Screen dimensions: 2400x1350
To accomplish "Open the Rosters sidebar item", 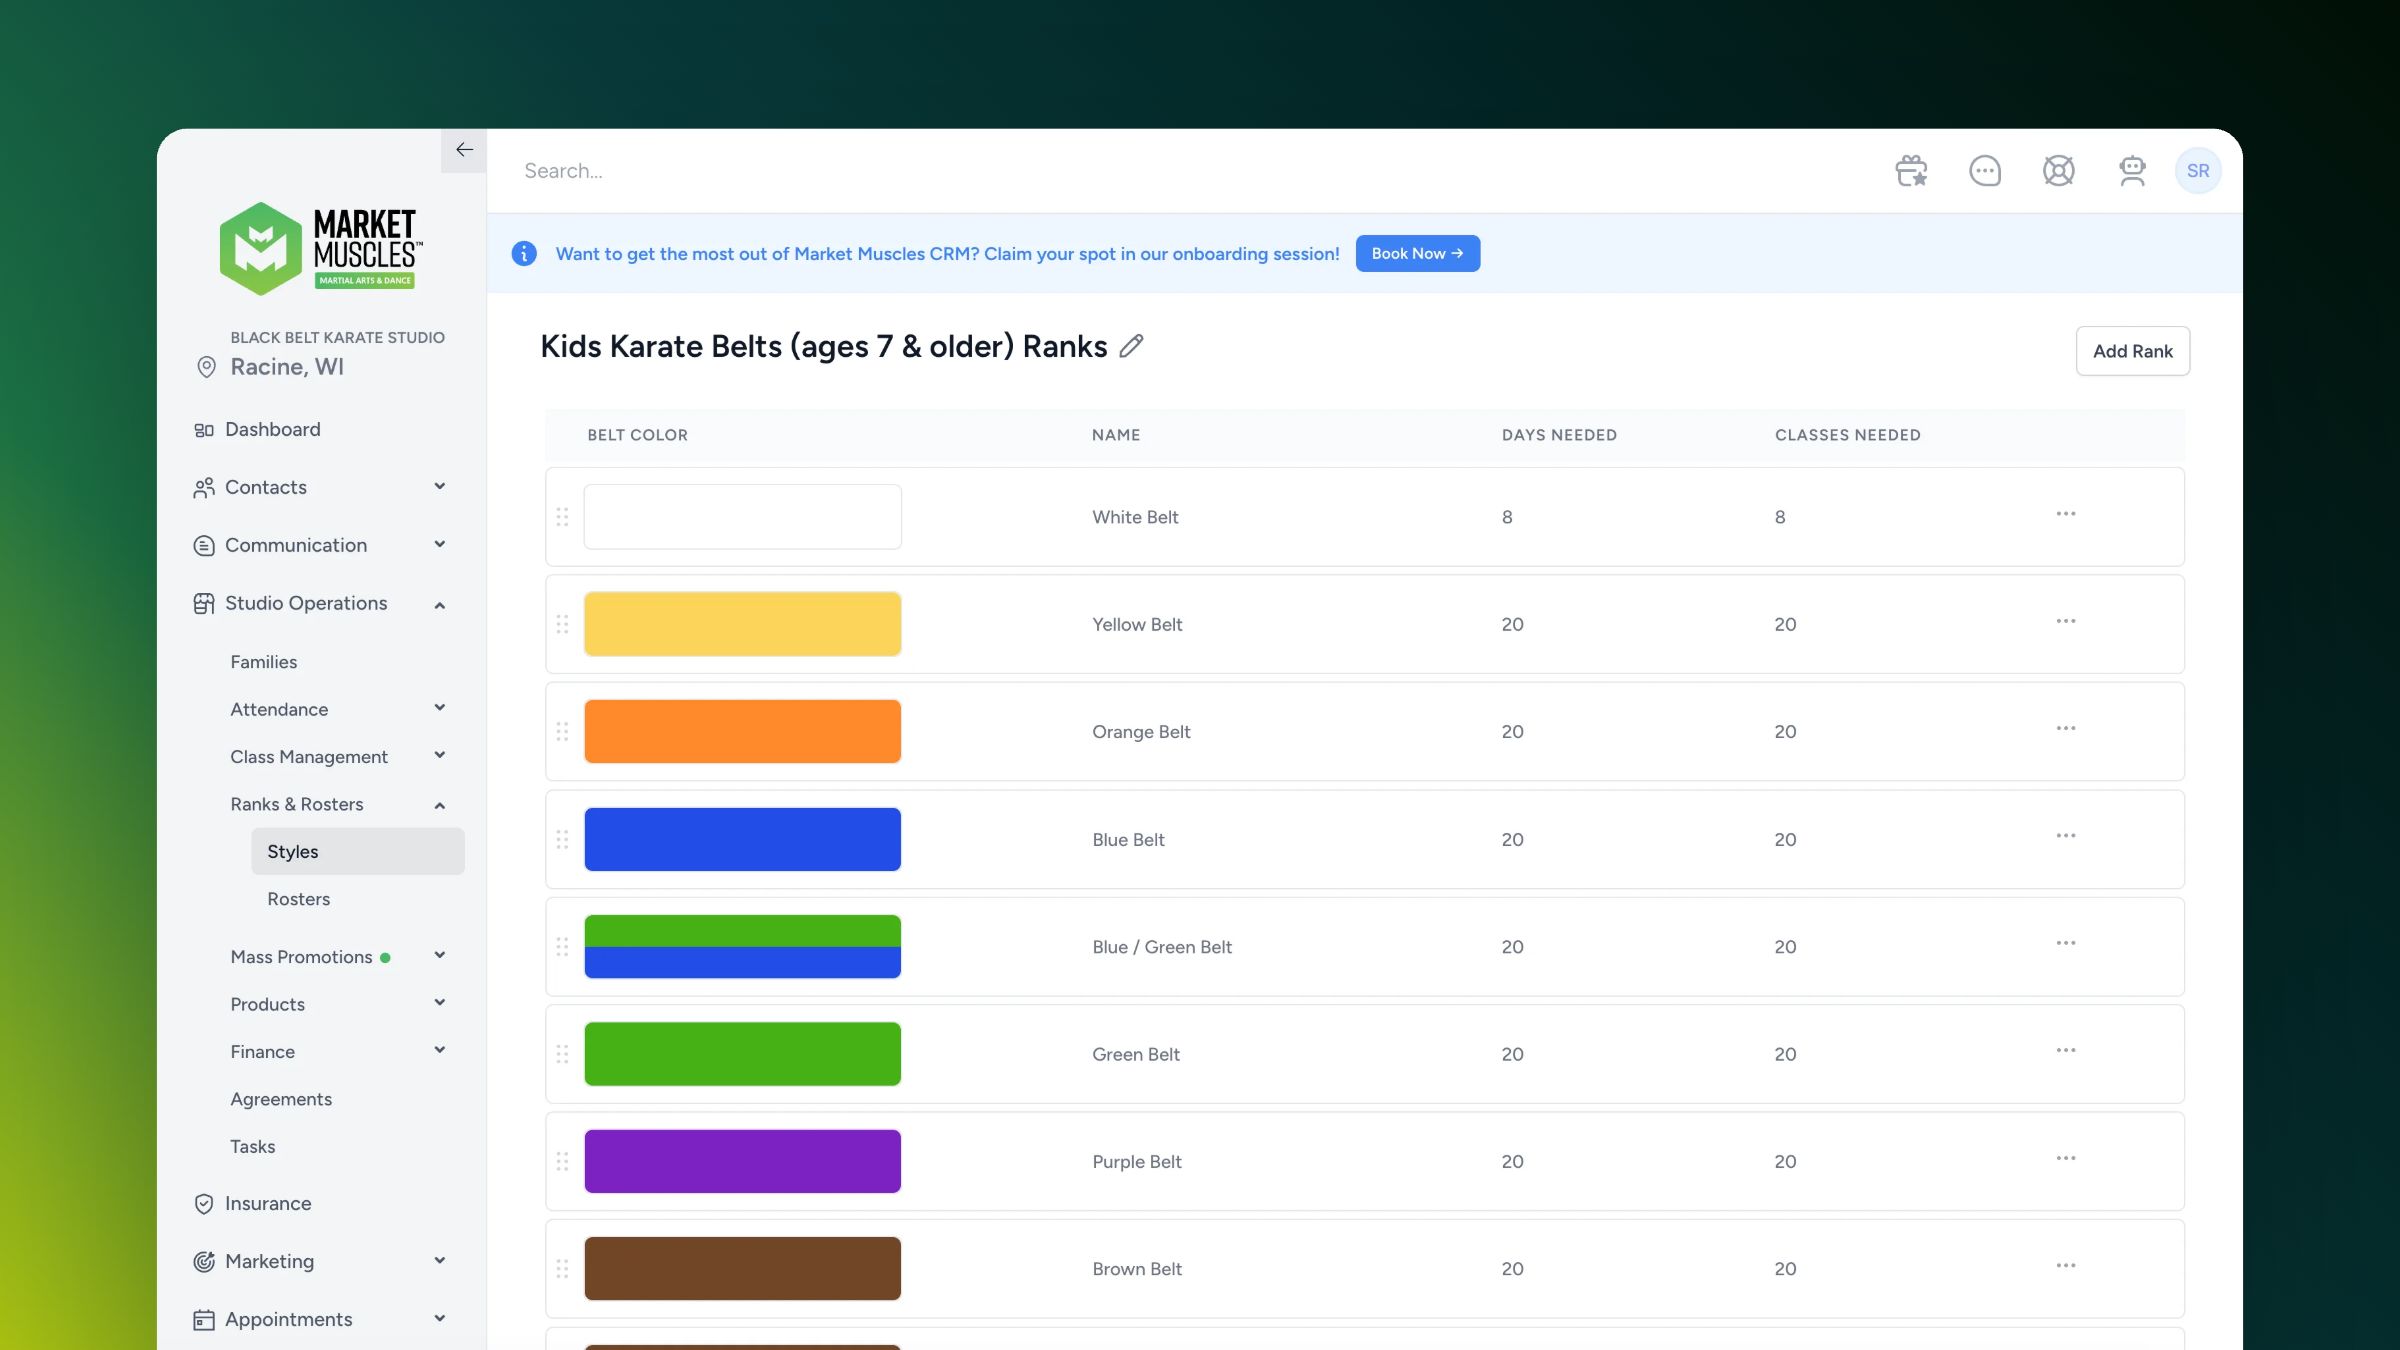I will pos(298,899).
